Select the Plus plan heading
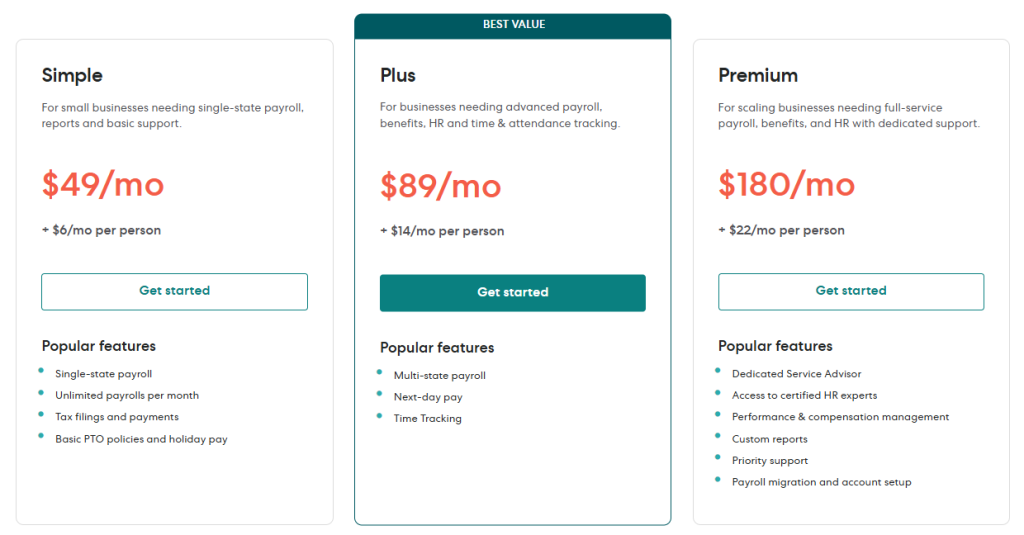Viewport: 1024px width, 535px height. coord(398,76)
